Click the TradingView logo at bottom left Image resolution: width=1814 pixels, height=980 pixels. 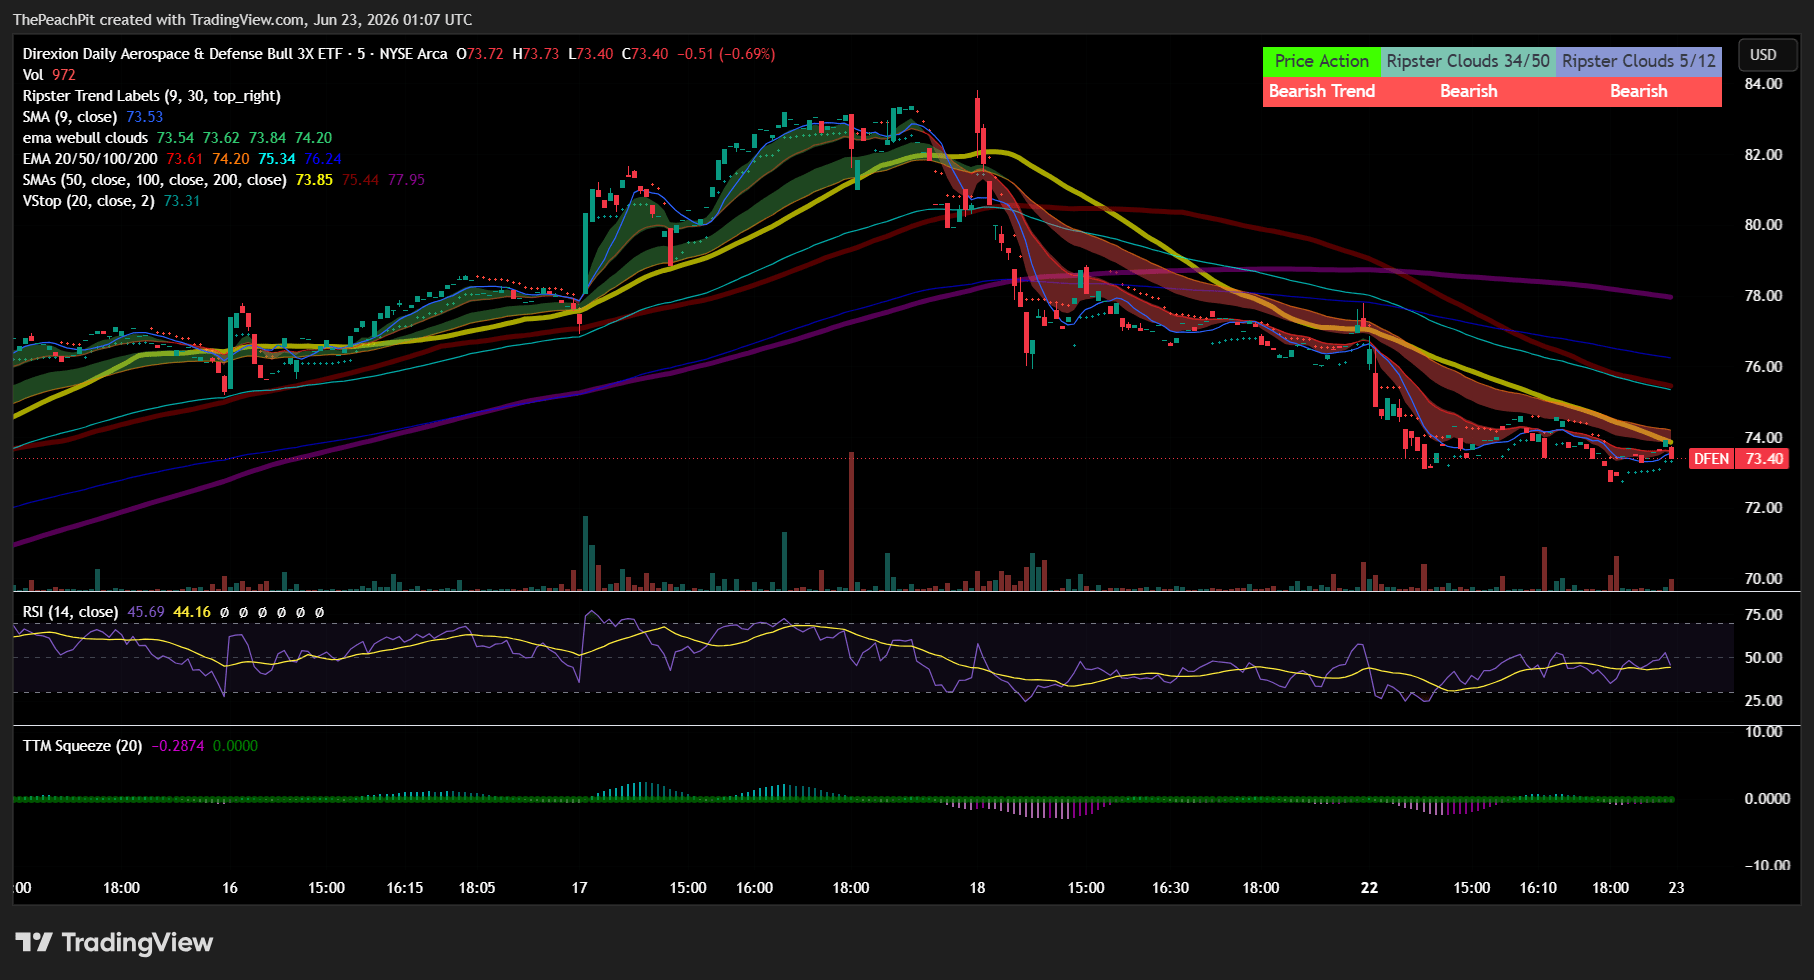pos(114,942)
